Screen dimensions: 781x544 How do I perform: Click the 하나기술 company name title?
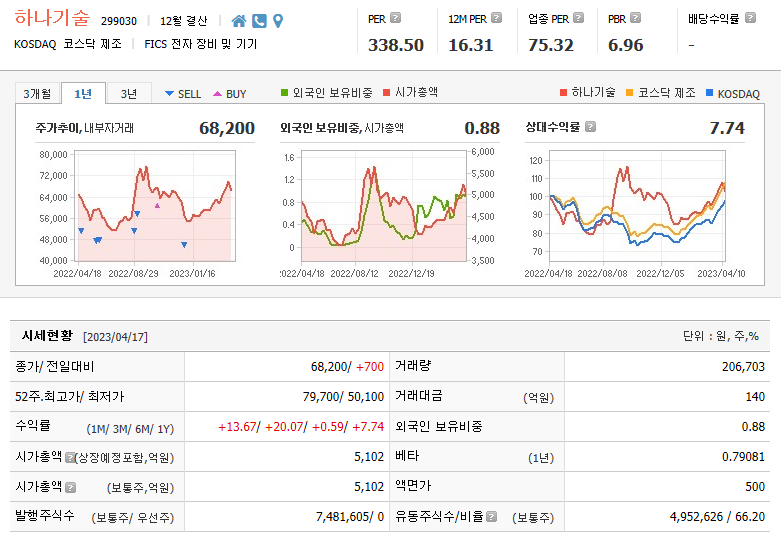(x=52, y=18)
